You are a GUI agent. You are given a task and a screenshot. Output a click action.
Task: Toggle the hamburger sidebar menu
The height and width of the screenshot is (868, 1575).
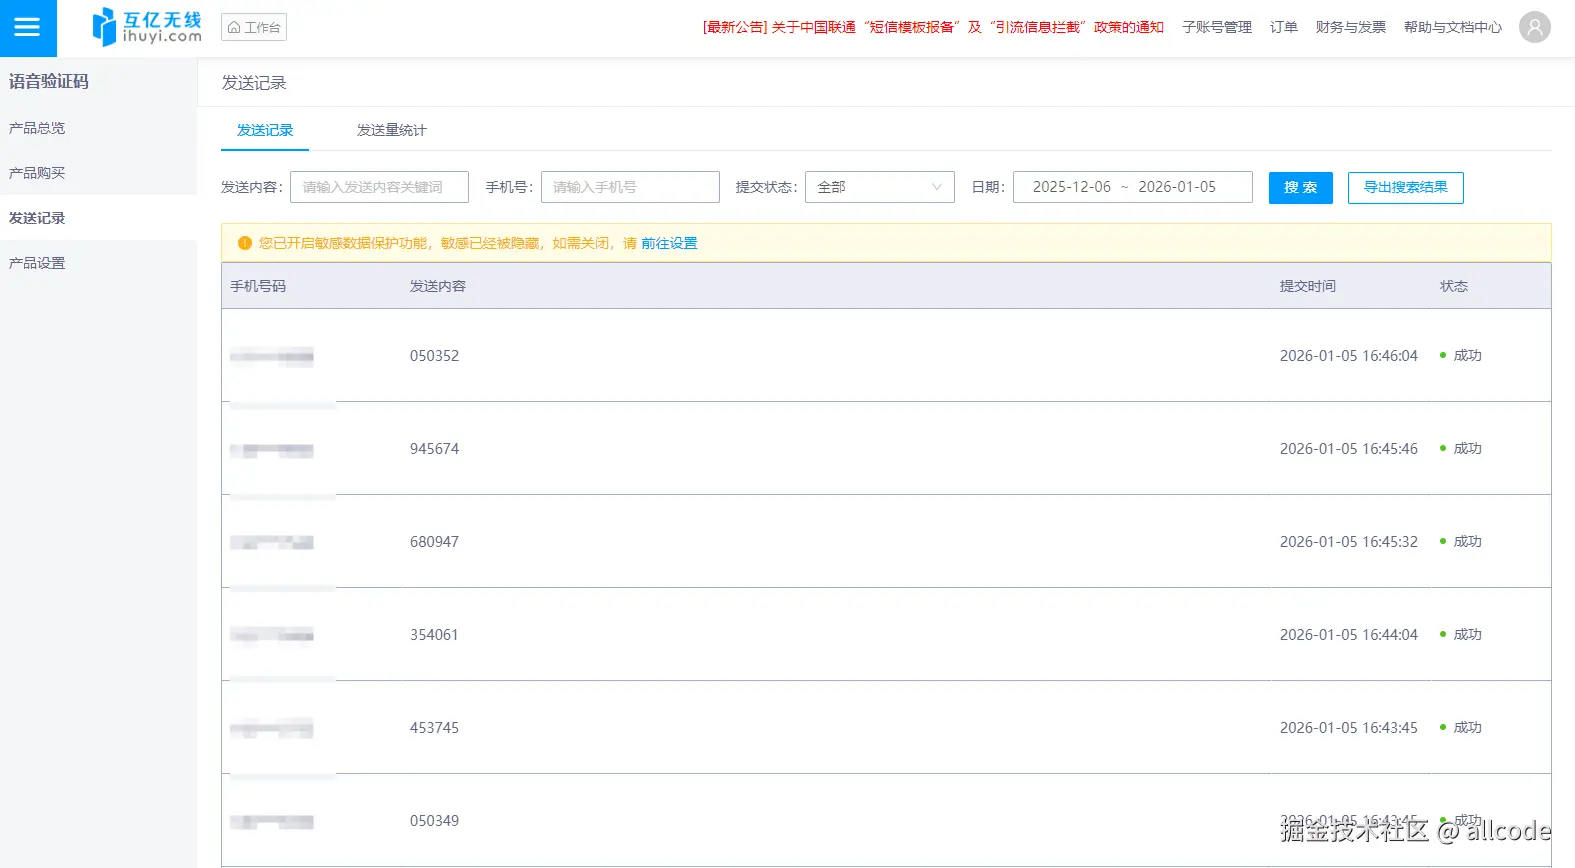click(28, 28)
